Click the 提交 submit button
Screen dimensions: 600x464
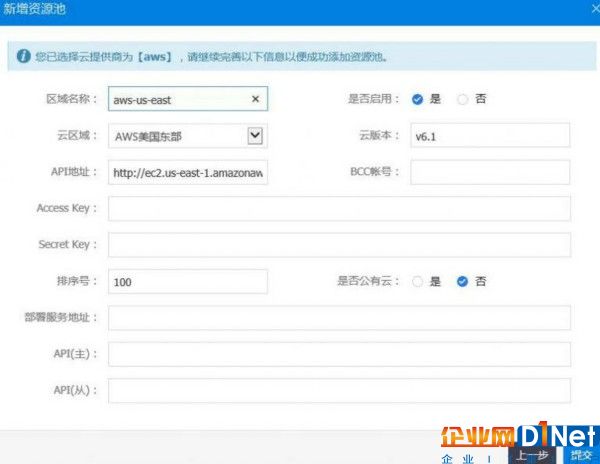[x=582, y=455]
